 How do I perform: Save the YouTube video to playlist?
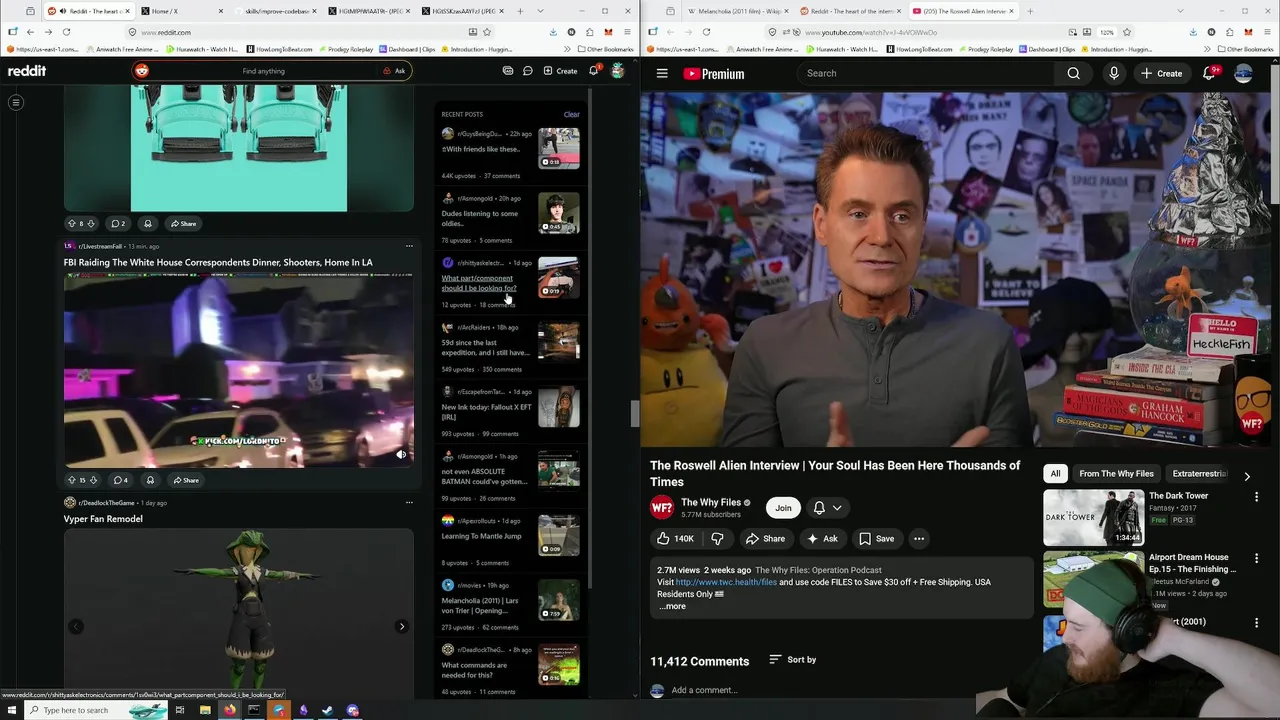point(877,538)
